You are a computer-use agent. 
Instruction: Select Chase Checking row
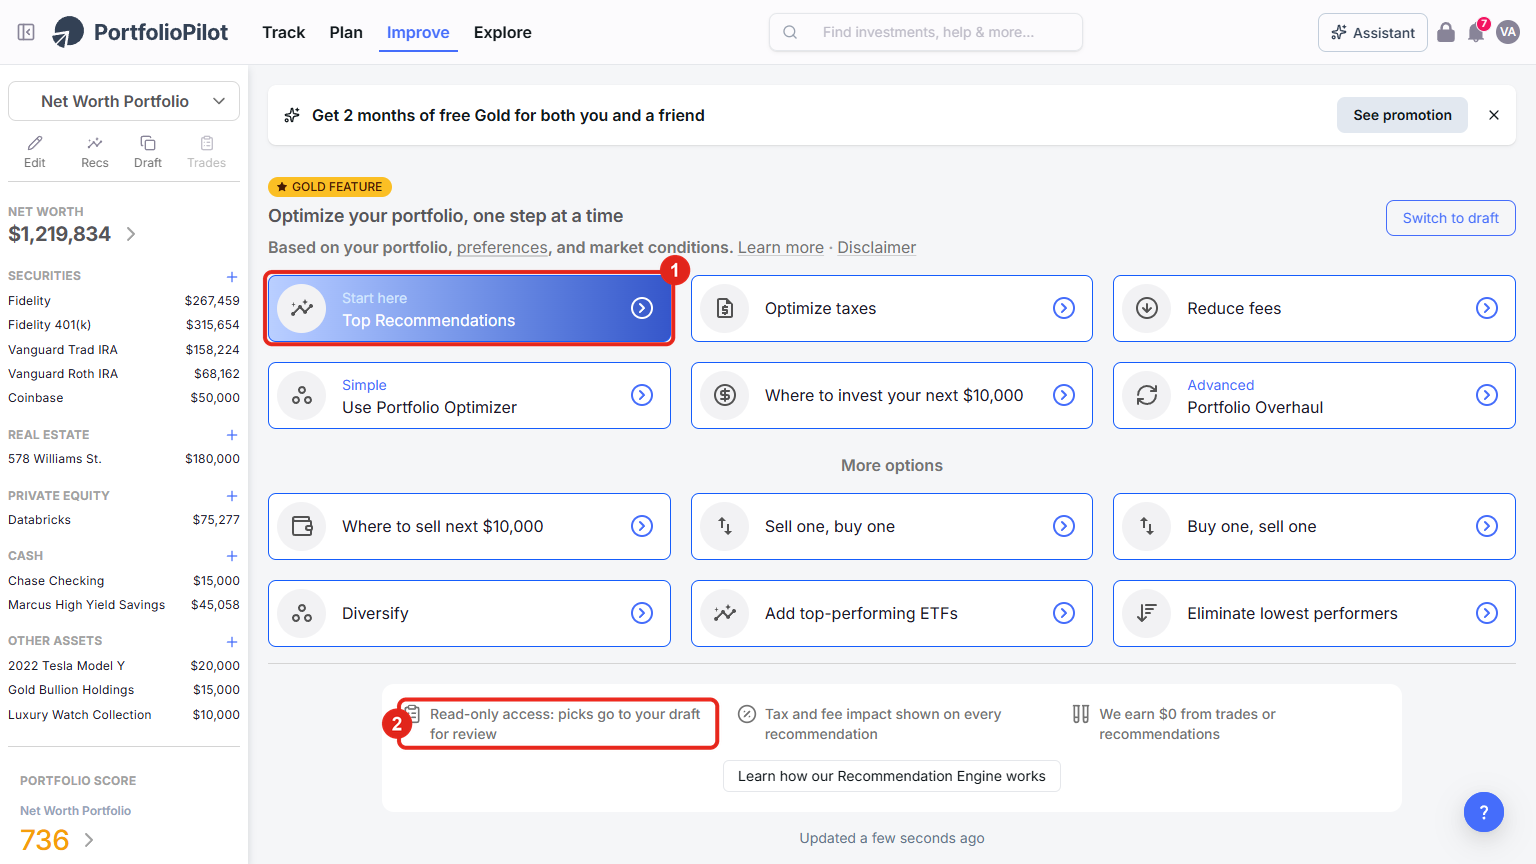pos(124,581)
